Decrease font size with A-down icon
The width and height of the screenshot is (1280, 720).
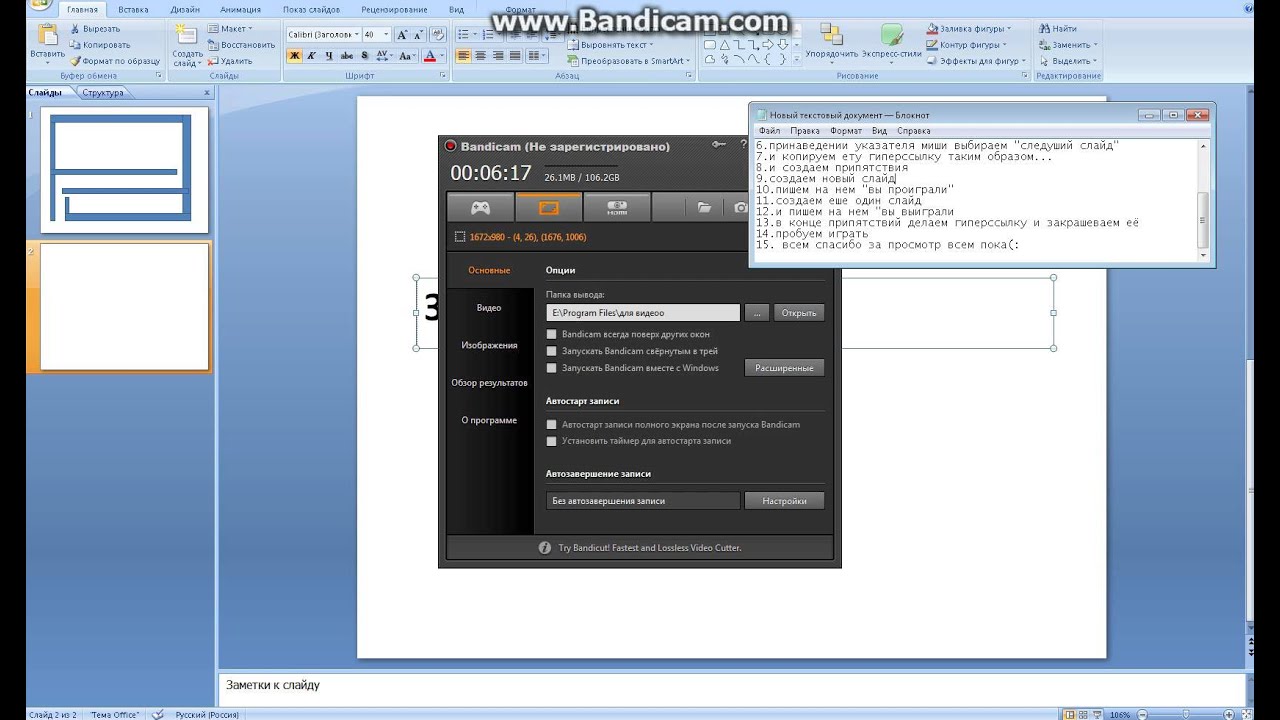pos(417,34)
